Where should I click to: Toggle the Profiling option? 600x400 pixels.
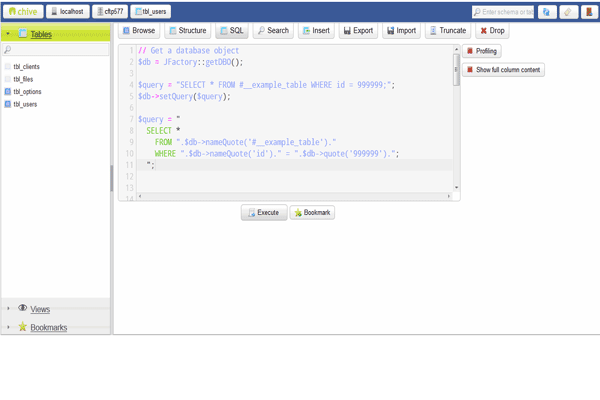(481, 51)
